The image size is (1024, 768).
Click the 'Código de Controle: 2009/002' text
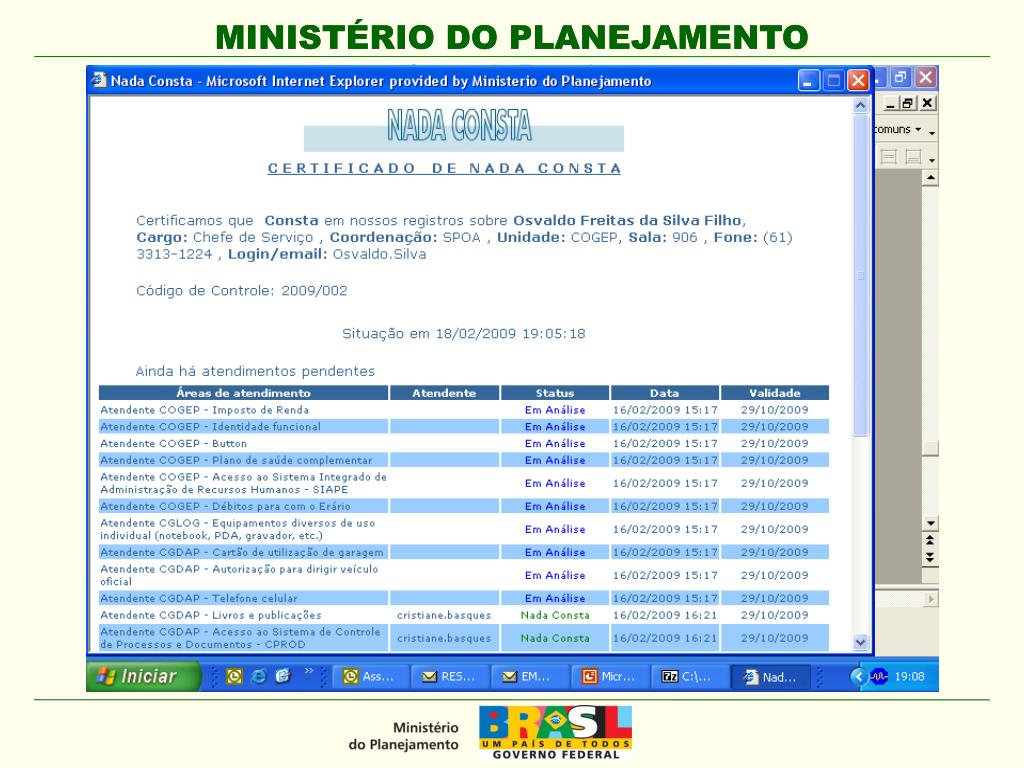pos(242,291)
